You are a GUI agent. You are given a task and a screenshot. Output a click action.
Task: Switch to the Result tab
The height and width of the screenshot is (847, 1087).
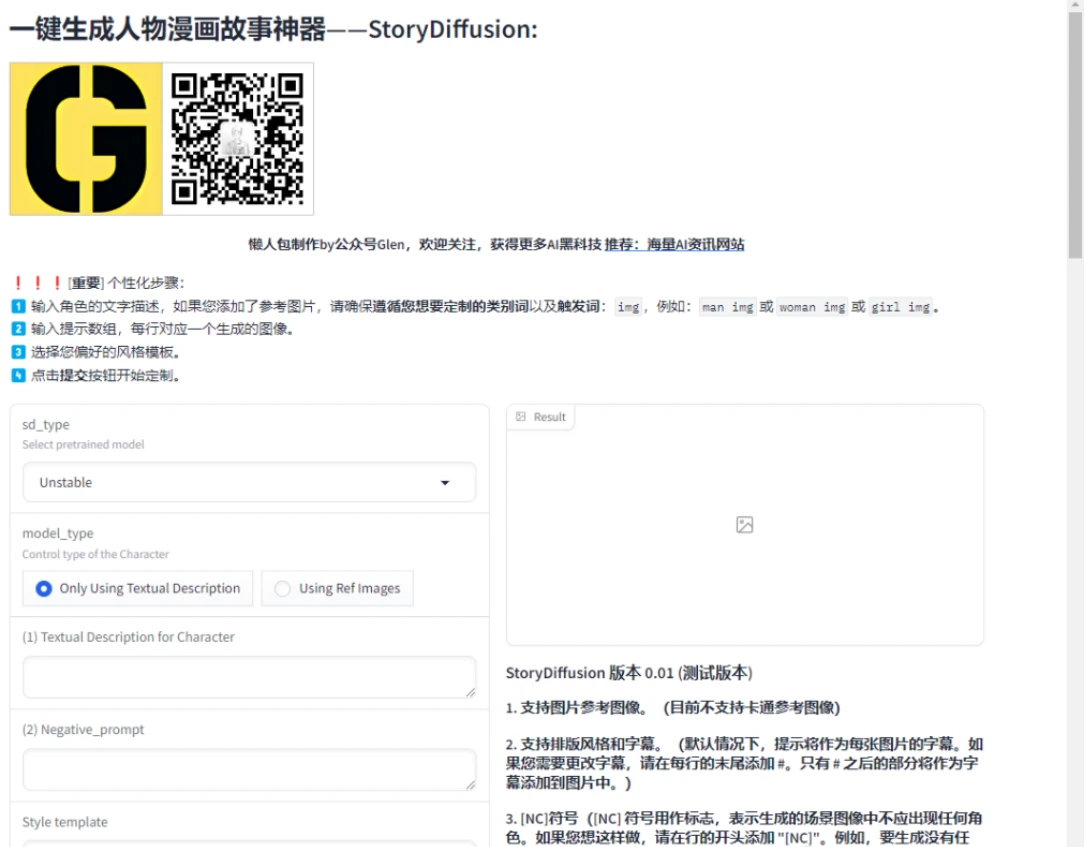tap(541, 417)
